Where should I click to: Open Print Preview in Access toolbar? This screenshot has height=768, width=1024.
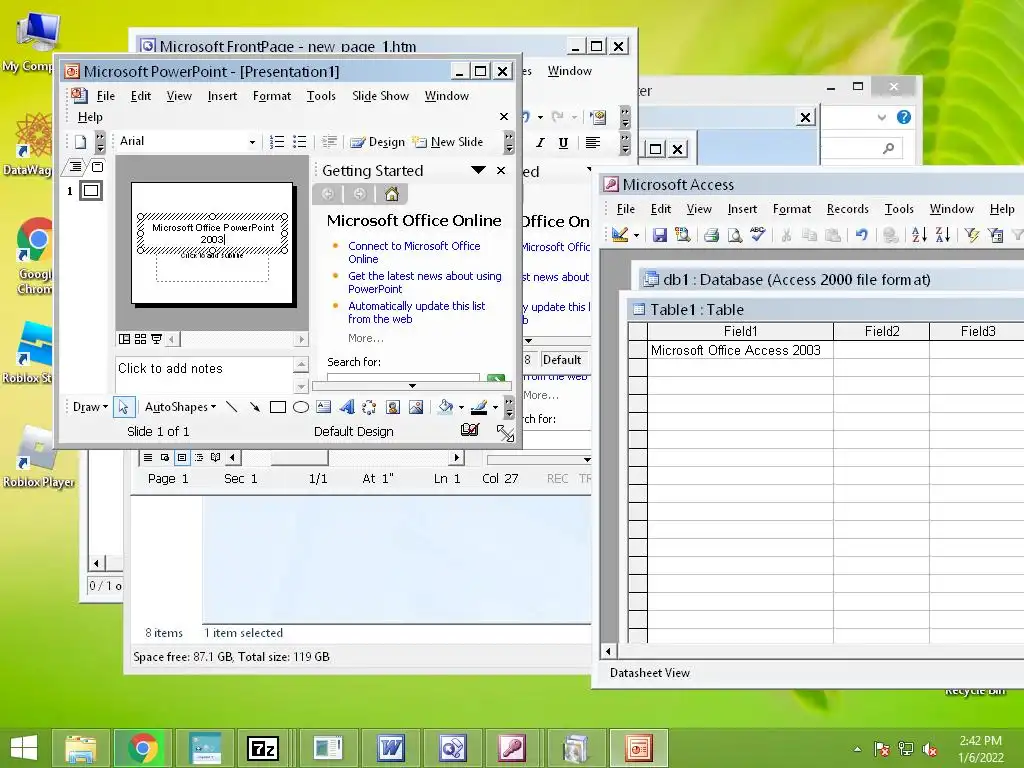[x=735, y=234]
